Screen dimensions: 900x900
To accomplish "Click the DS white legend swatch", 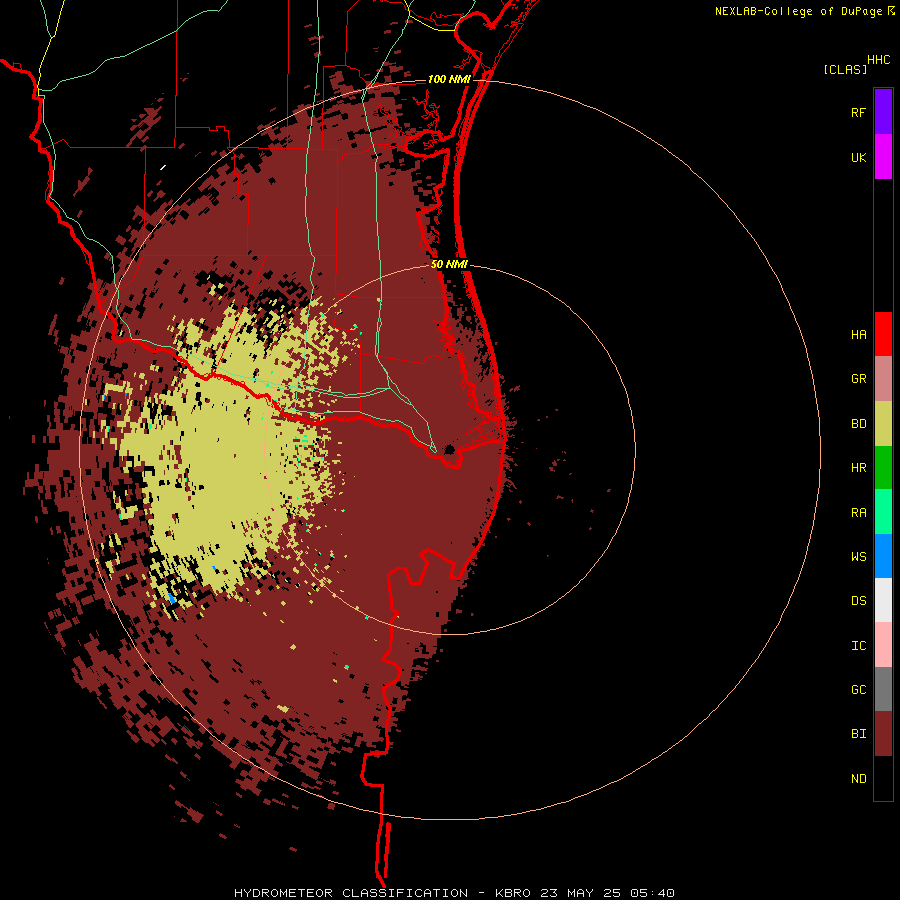I will tap(883, 600).
